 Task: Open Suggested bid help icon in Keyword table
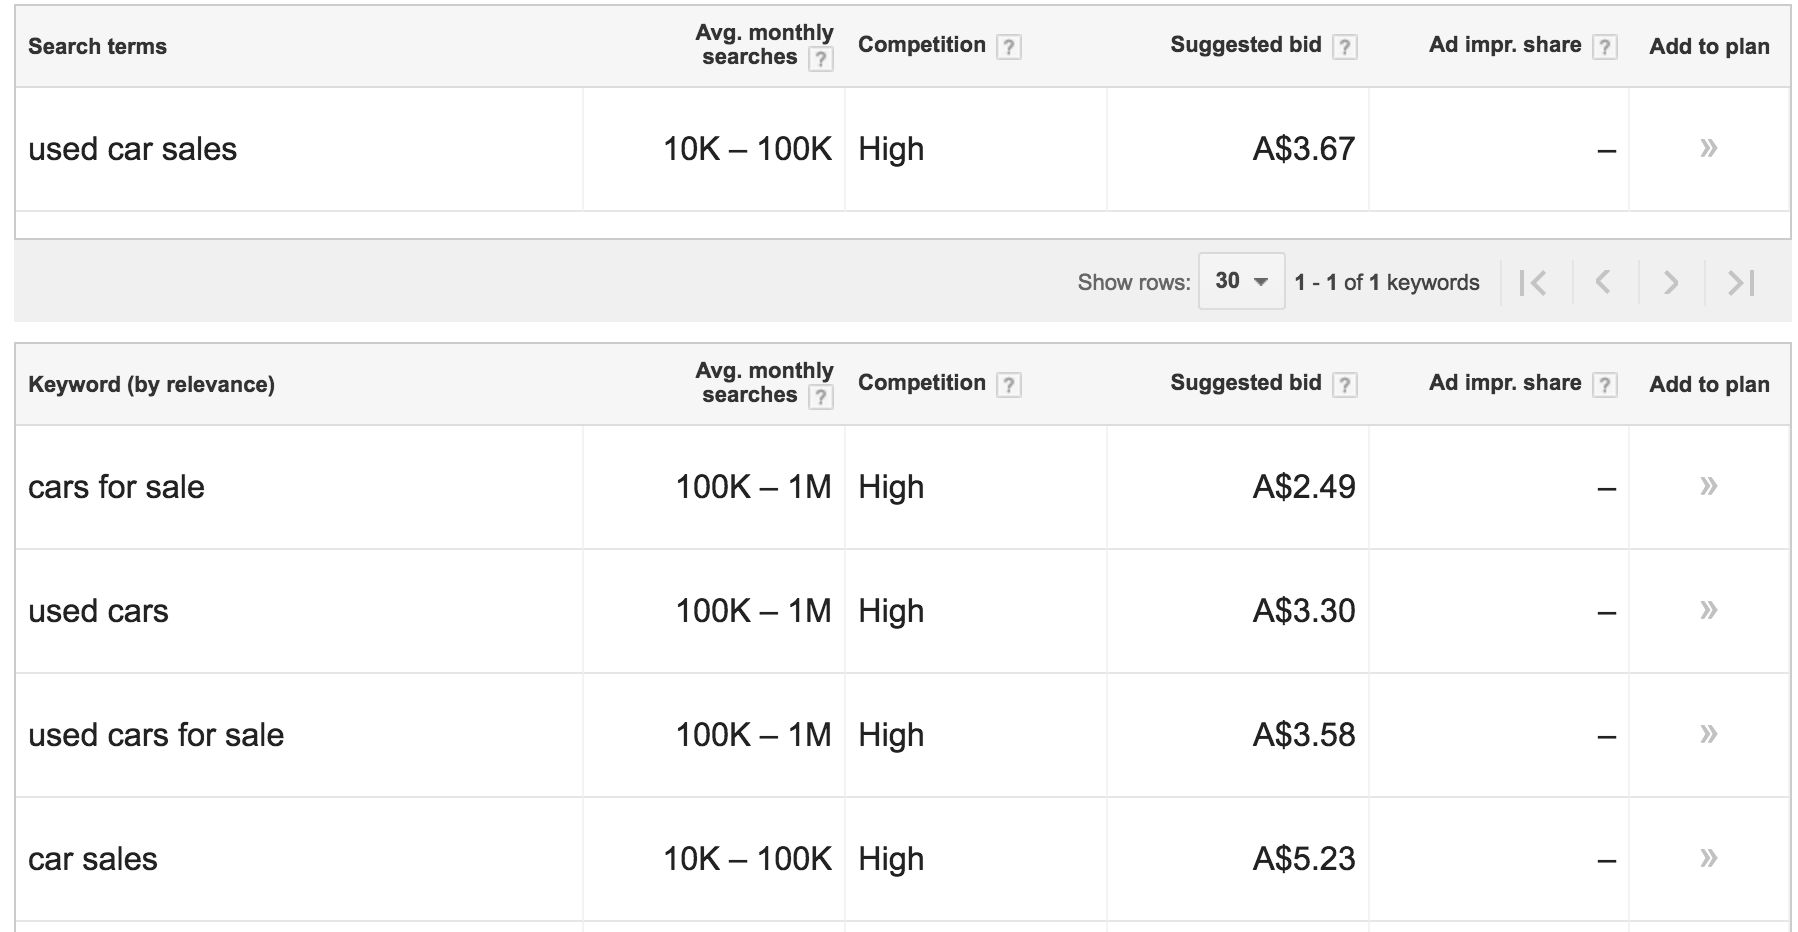pyautogui.click(x=1345, y=385)
